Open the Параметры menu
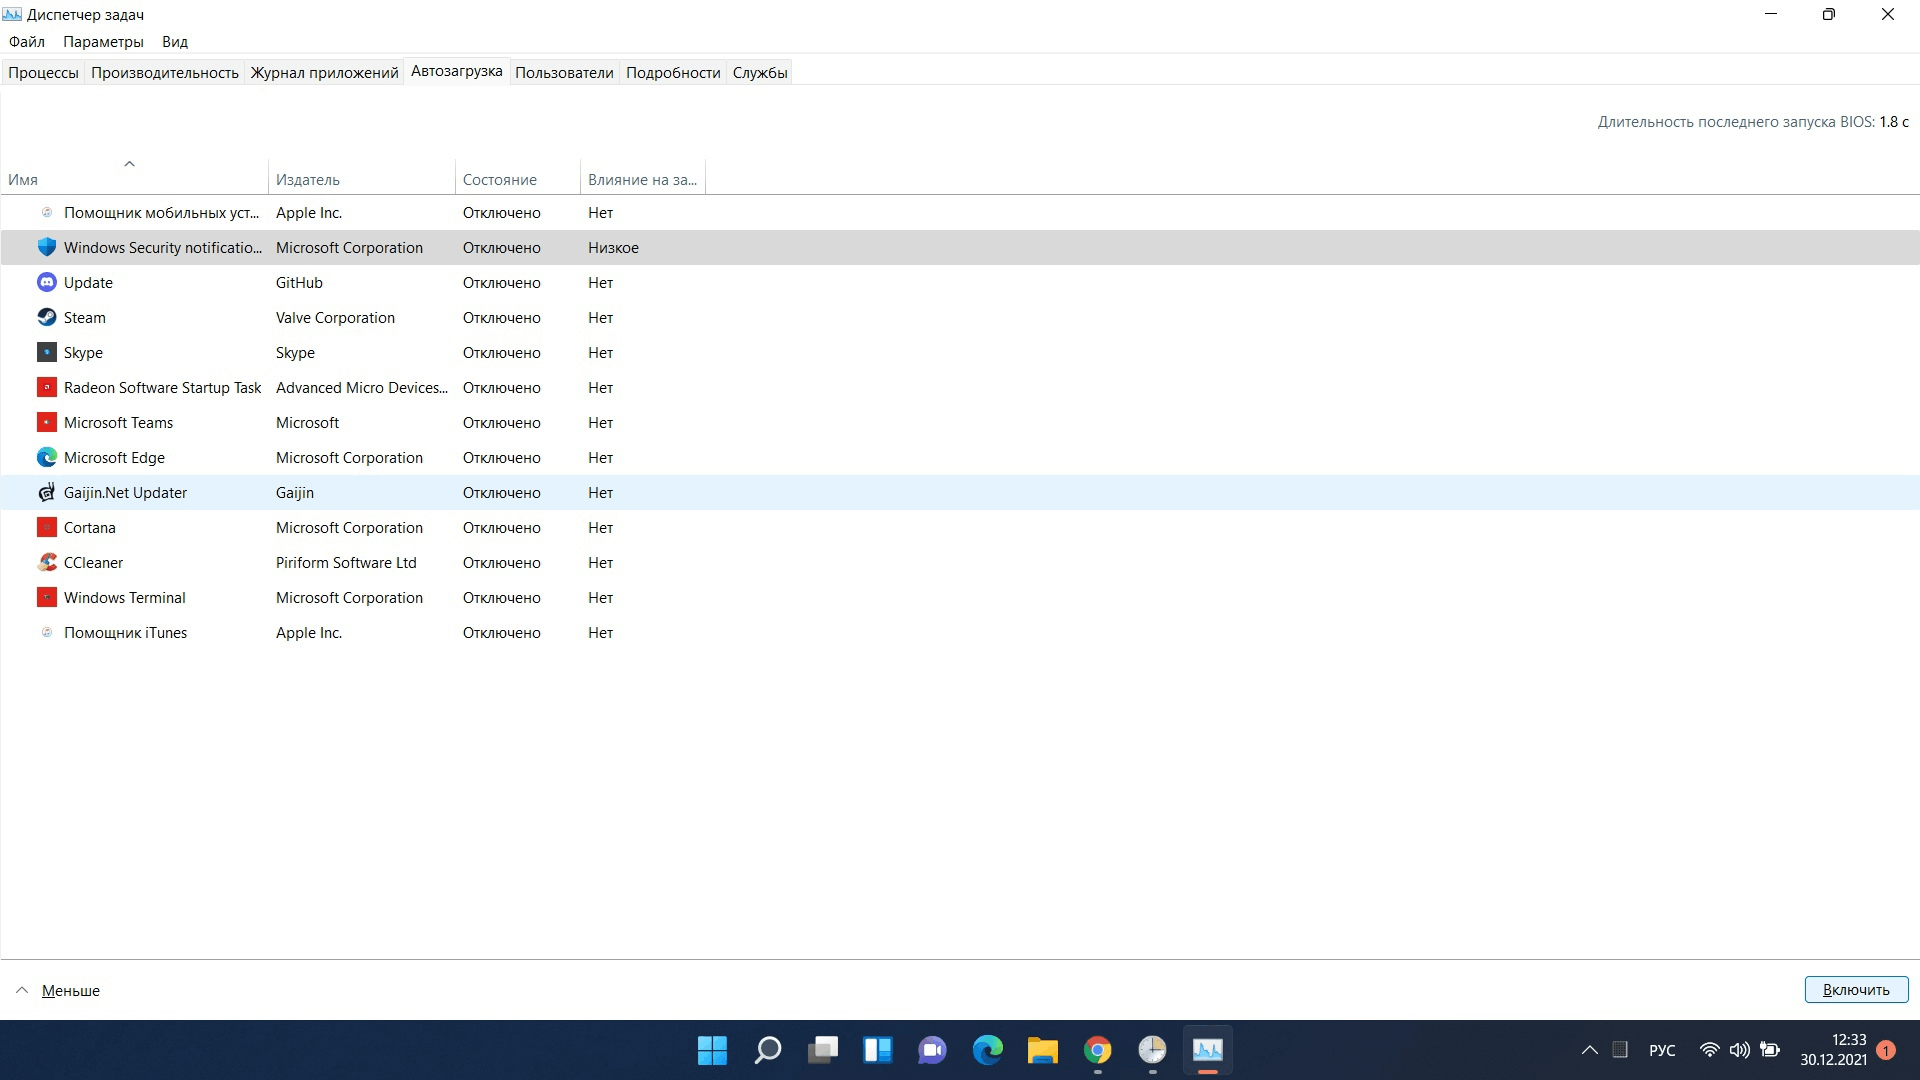Screen dimensions: 1920x1080 [x=103, y=42]
